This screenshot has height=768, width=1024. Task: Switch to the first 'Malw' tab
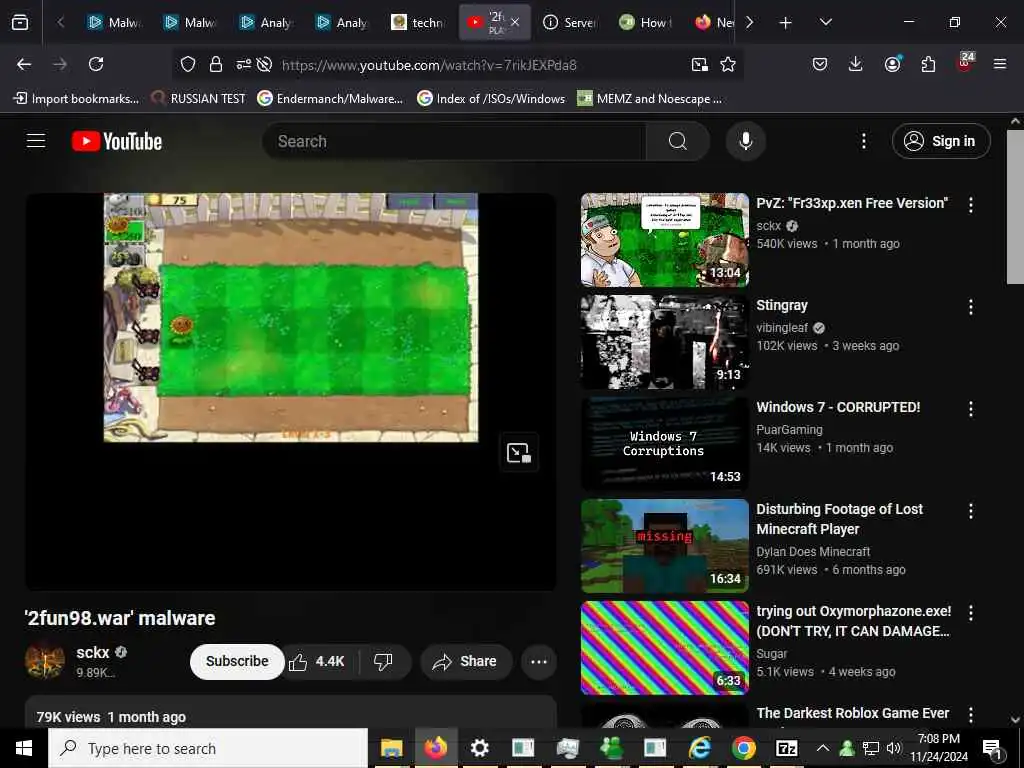coord(114,22)
